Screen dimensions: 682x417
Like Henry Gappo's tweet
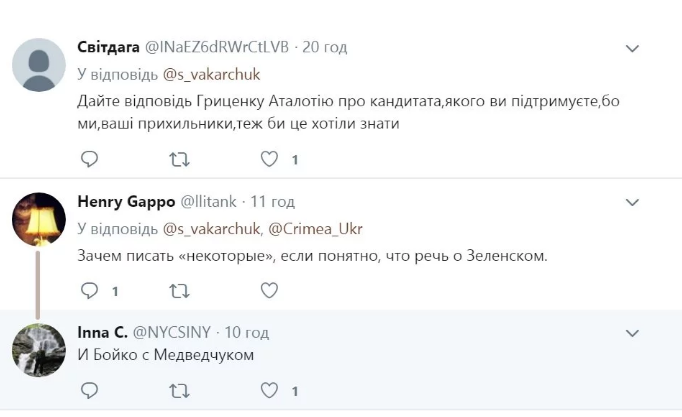[269, 290]
